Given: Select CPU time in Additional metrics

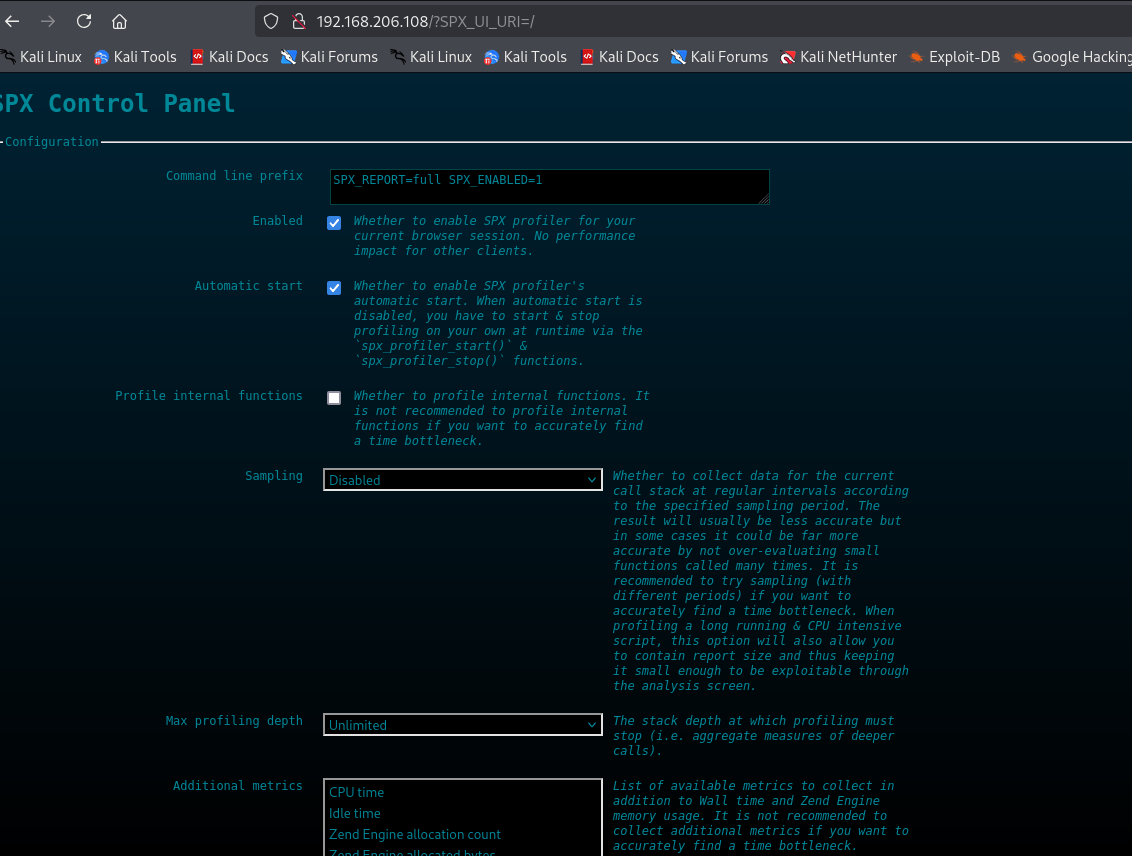Looking at the screenshot, I should (x=357, y=792).
